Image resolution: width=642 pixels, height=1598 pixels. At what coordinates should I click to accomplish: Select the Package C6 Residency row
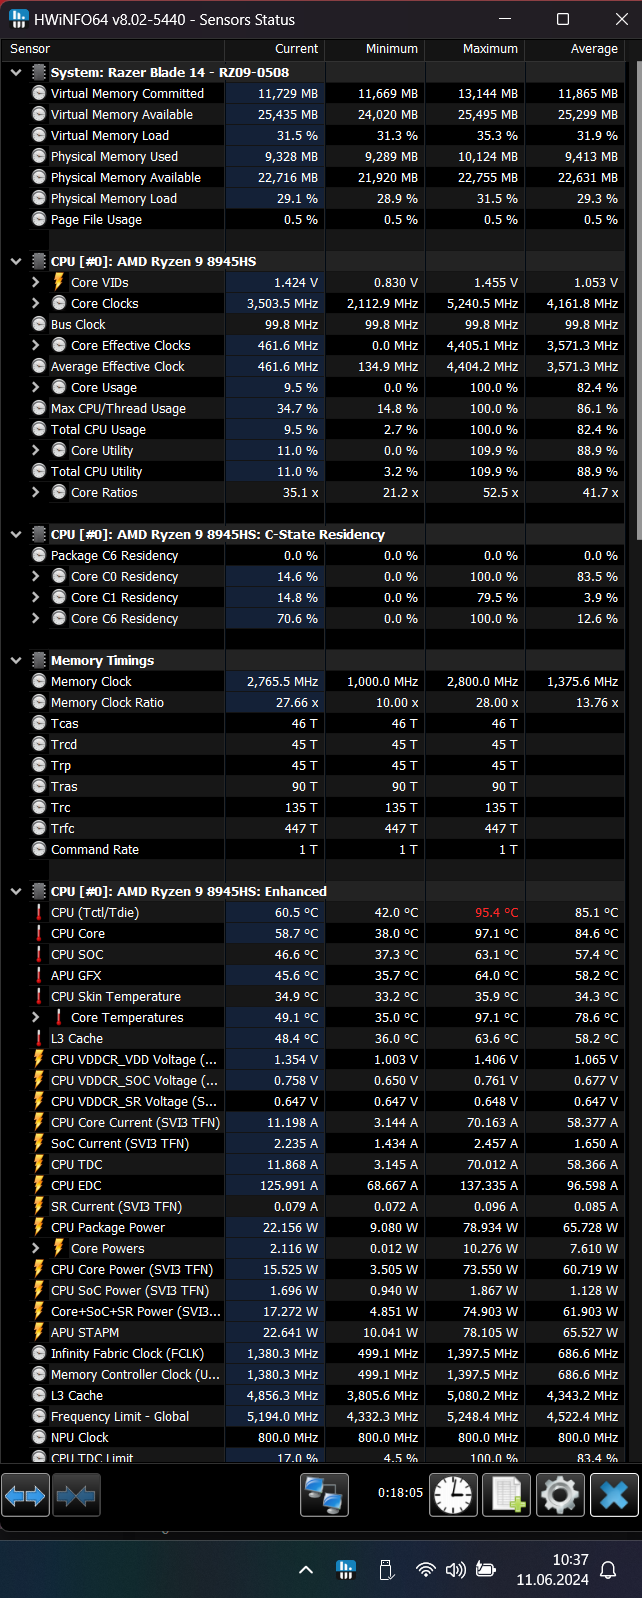[x=313, y=555]
